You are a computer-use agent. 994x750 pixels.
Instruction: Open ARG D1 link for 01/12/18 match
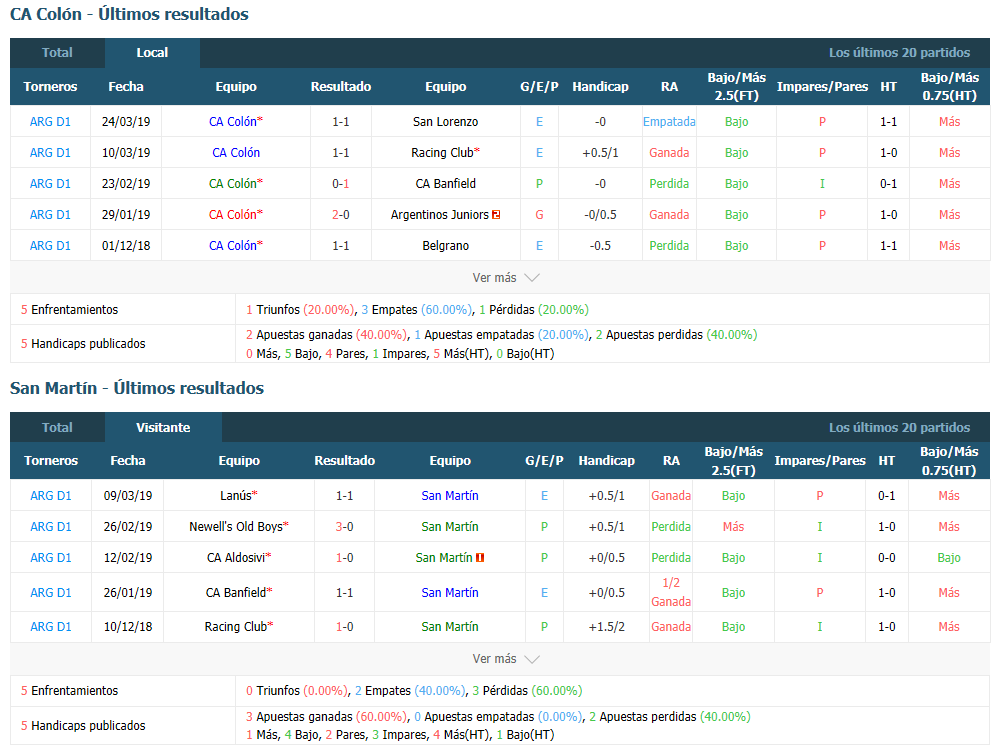[50, 246]
